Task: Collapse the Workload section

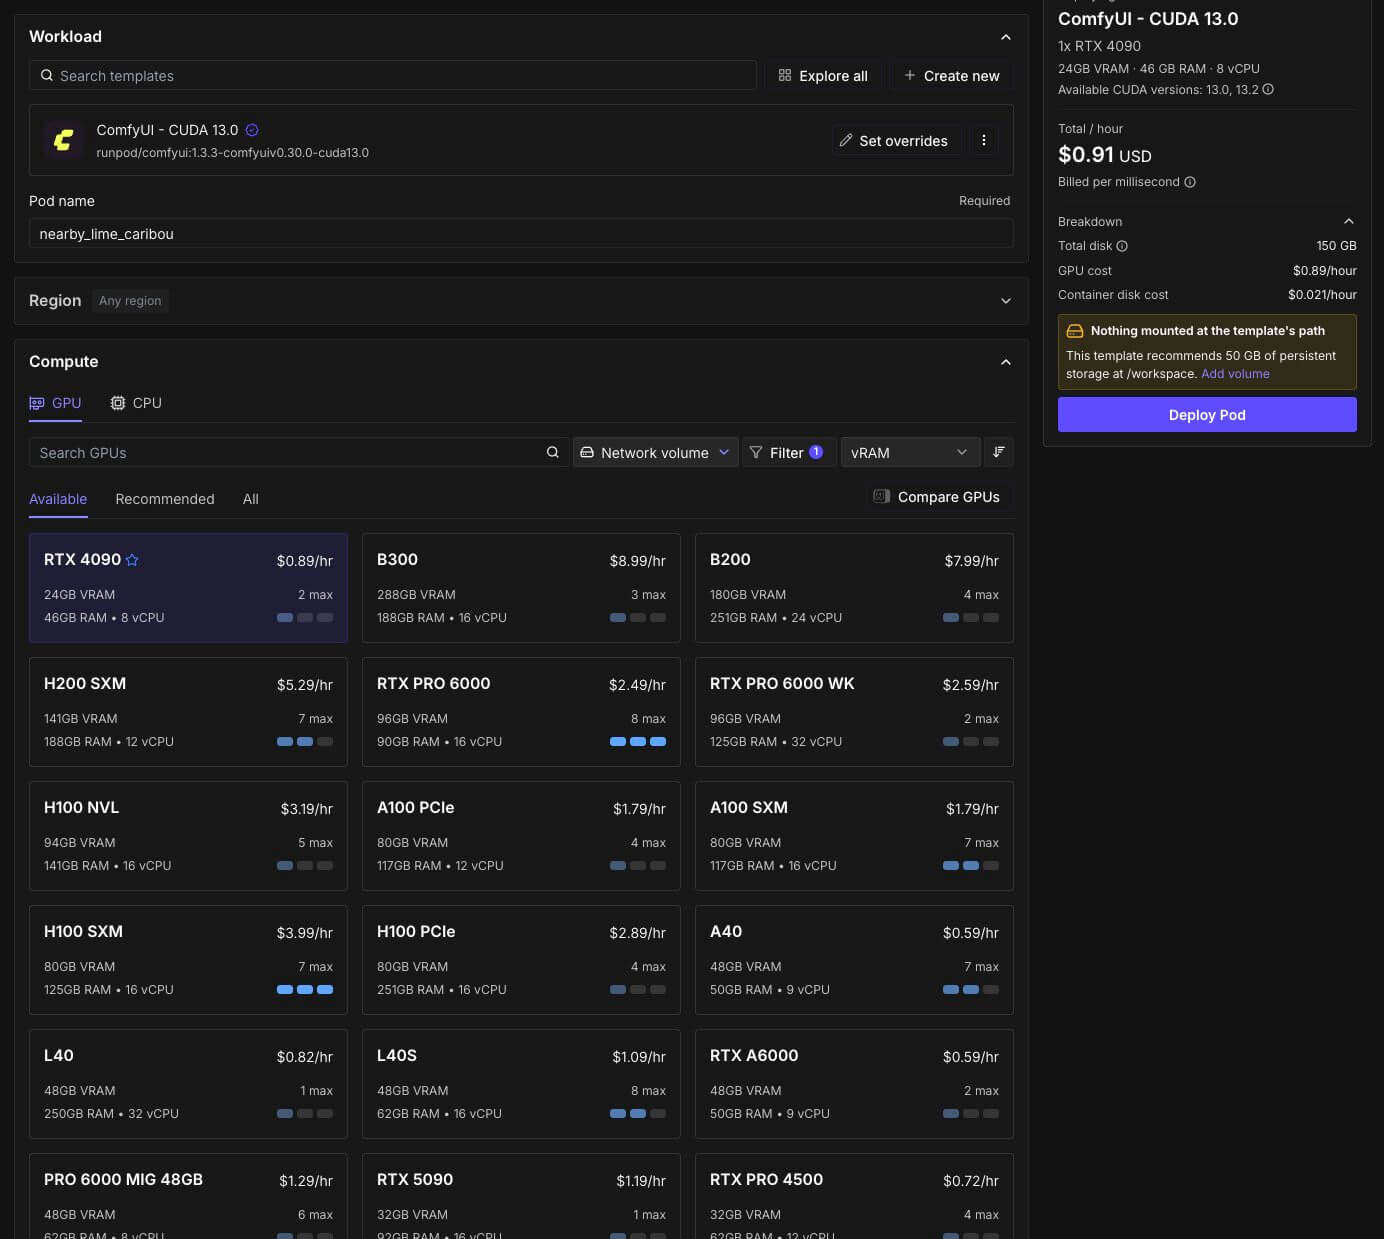Action: click(x=1006, y=37)
